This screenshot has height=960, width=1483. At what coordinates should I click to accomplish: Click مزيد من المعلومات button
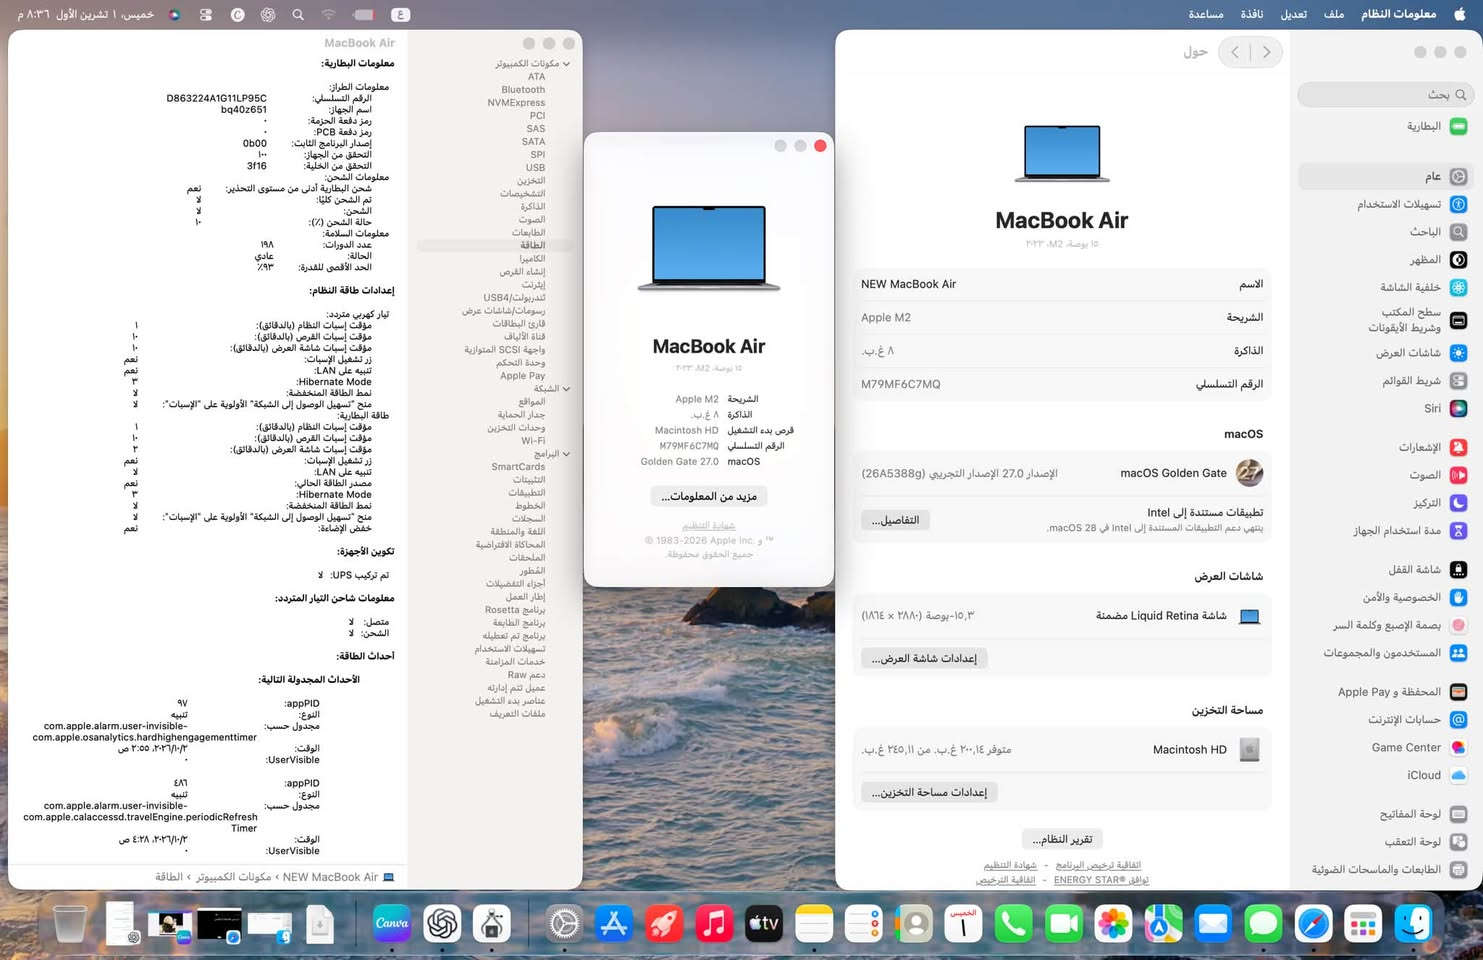709,496
